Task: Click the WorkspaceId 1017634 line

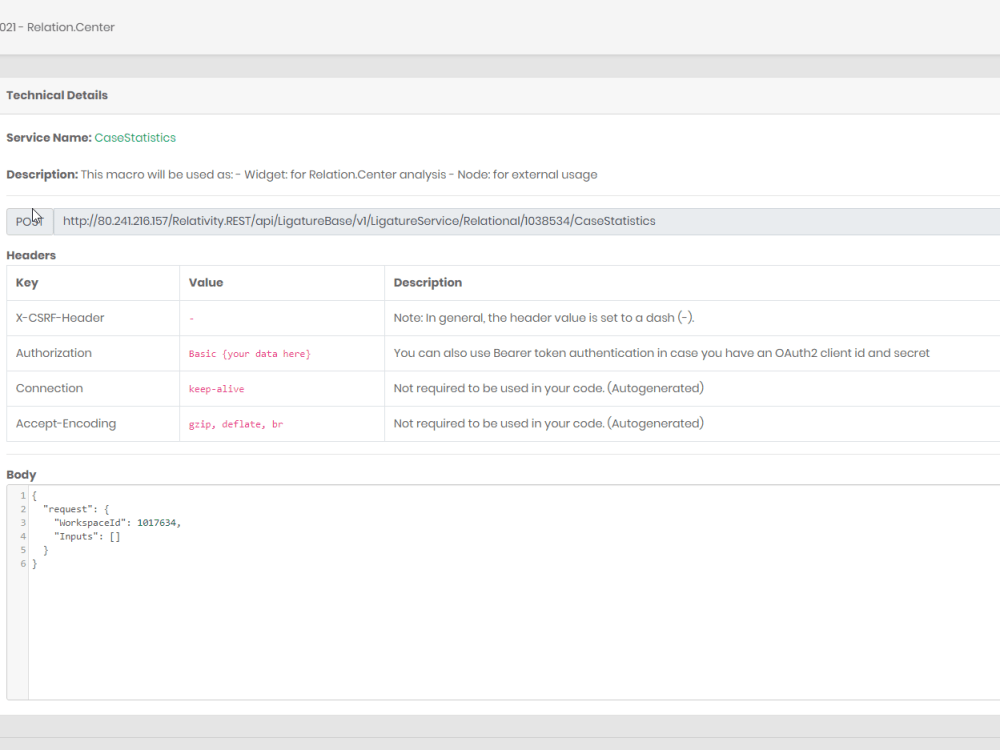Action: (117, 523)
